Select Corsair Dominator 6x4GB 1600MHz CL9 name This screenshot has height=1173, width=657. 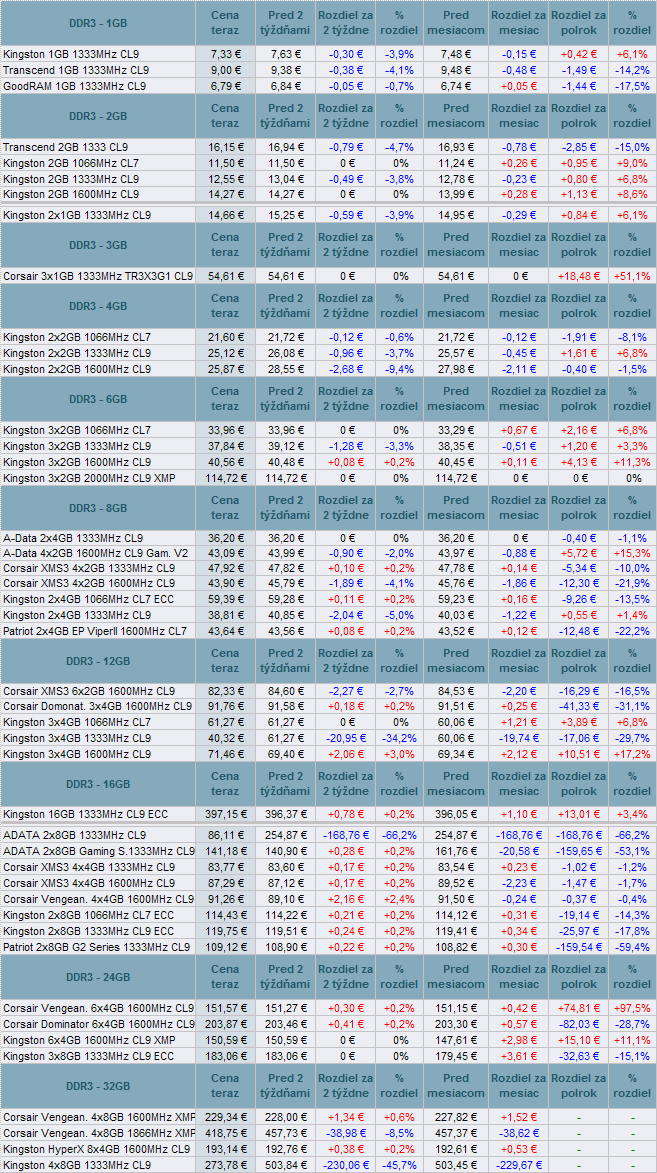pos(99,1024)
